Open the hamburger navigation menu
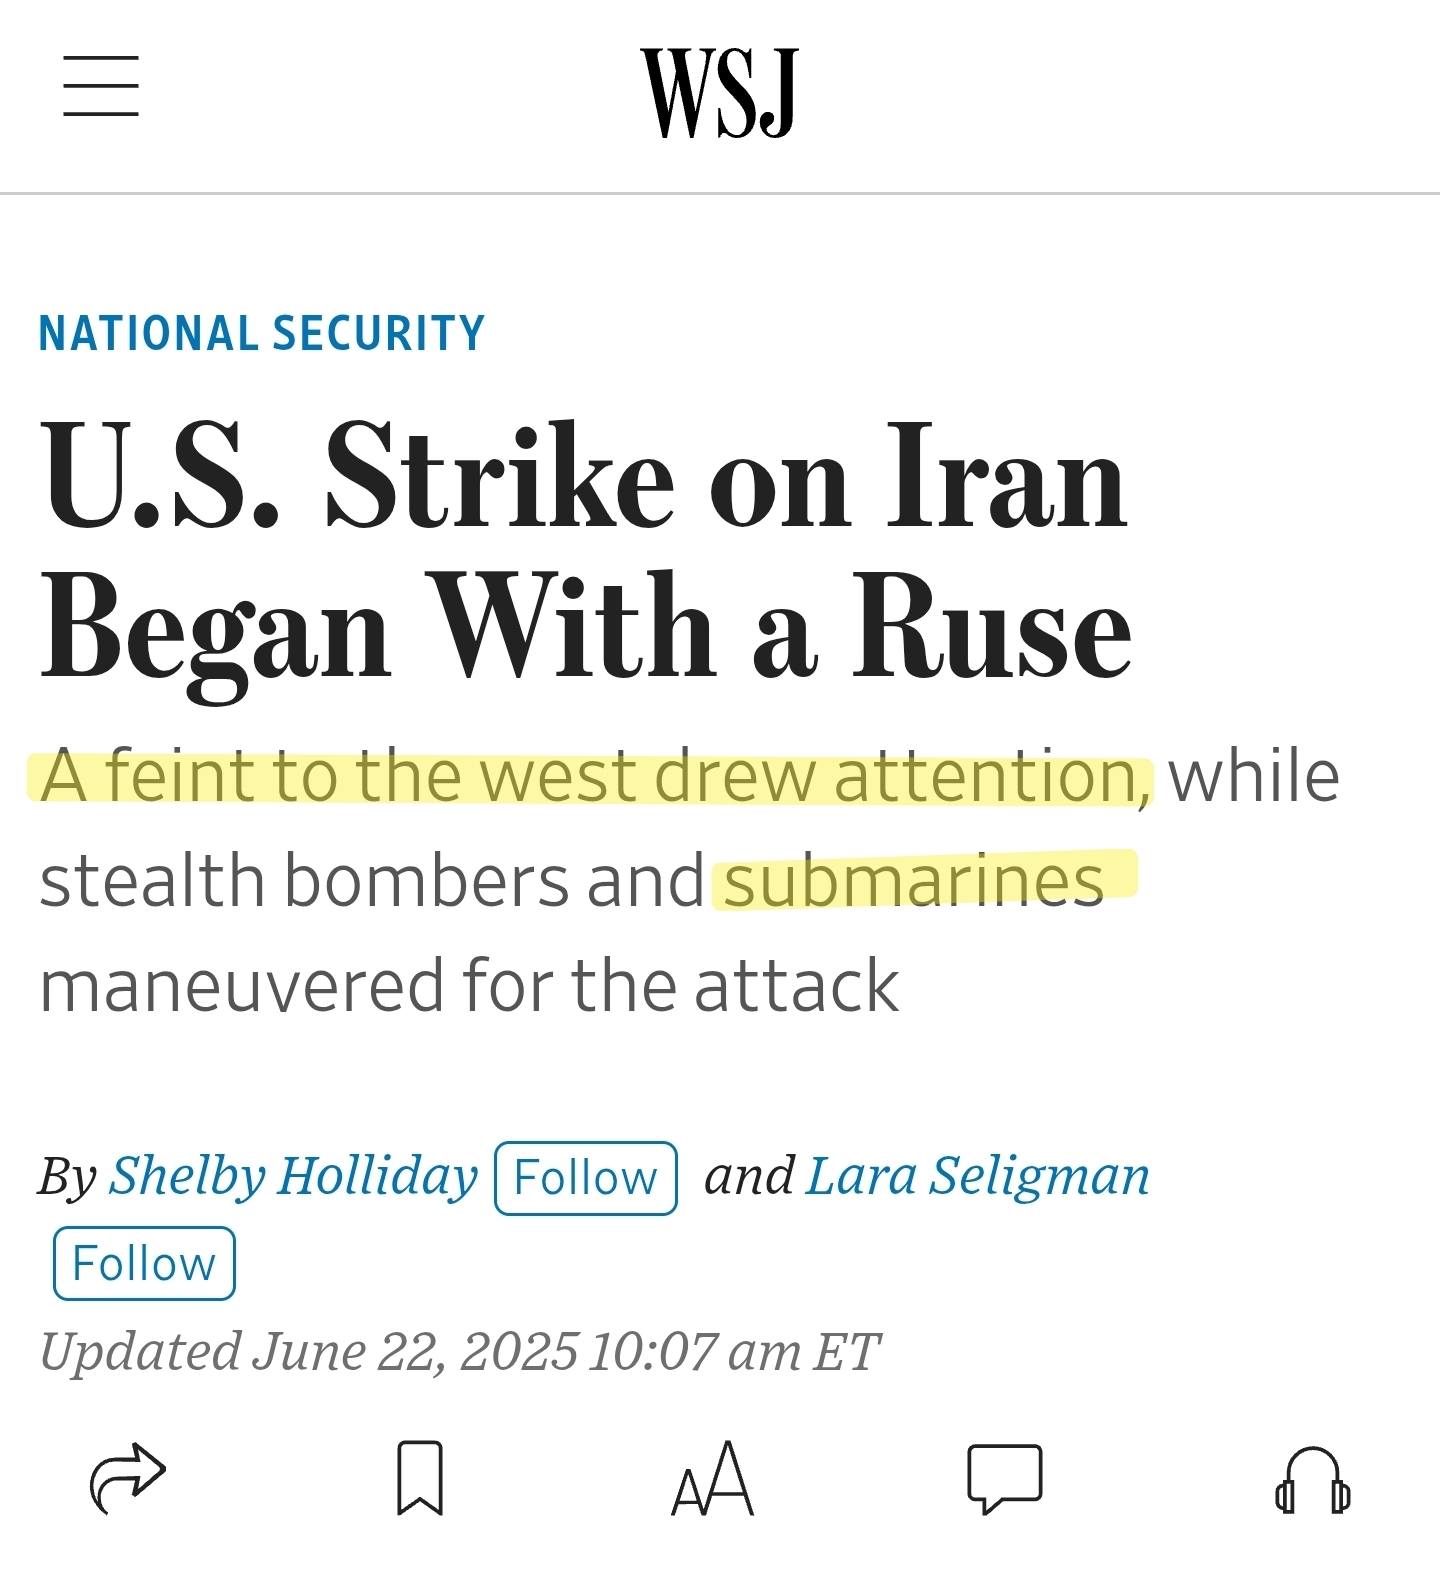The width and height of the screenshot is (1440, 1593). (101, 86)
